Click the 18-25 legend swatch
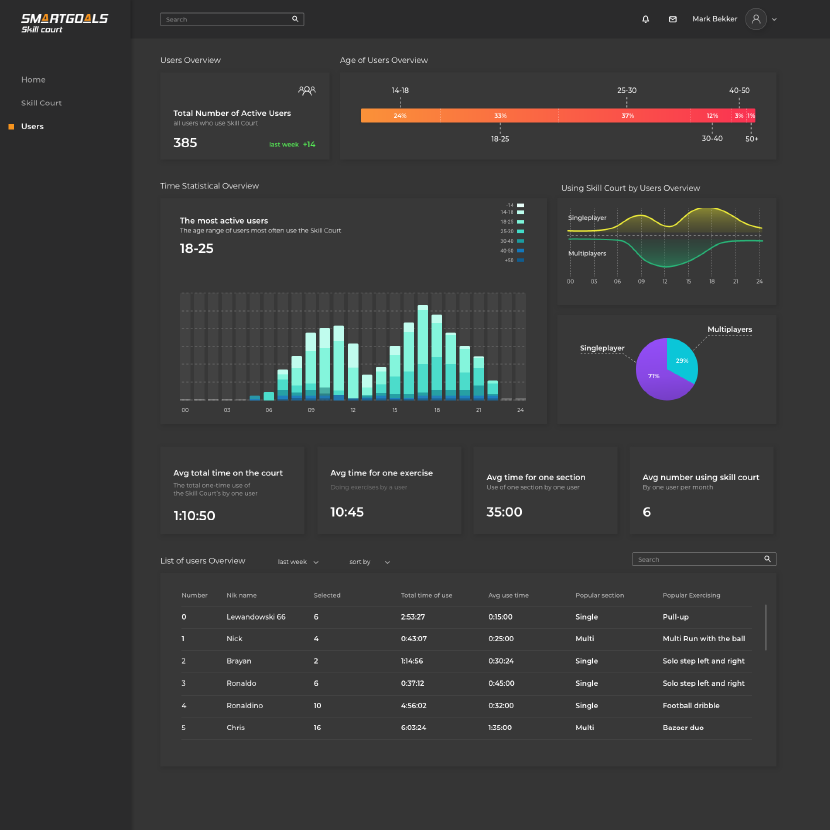 (520, 222)
